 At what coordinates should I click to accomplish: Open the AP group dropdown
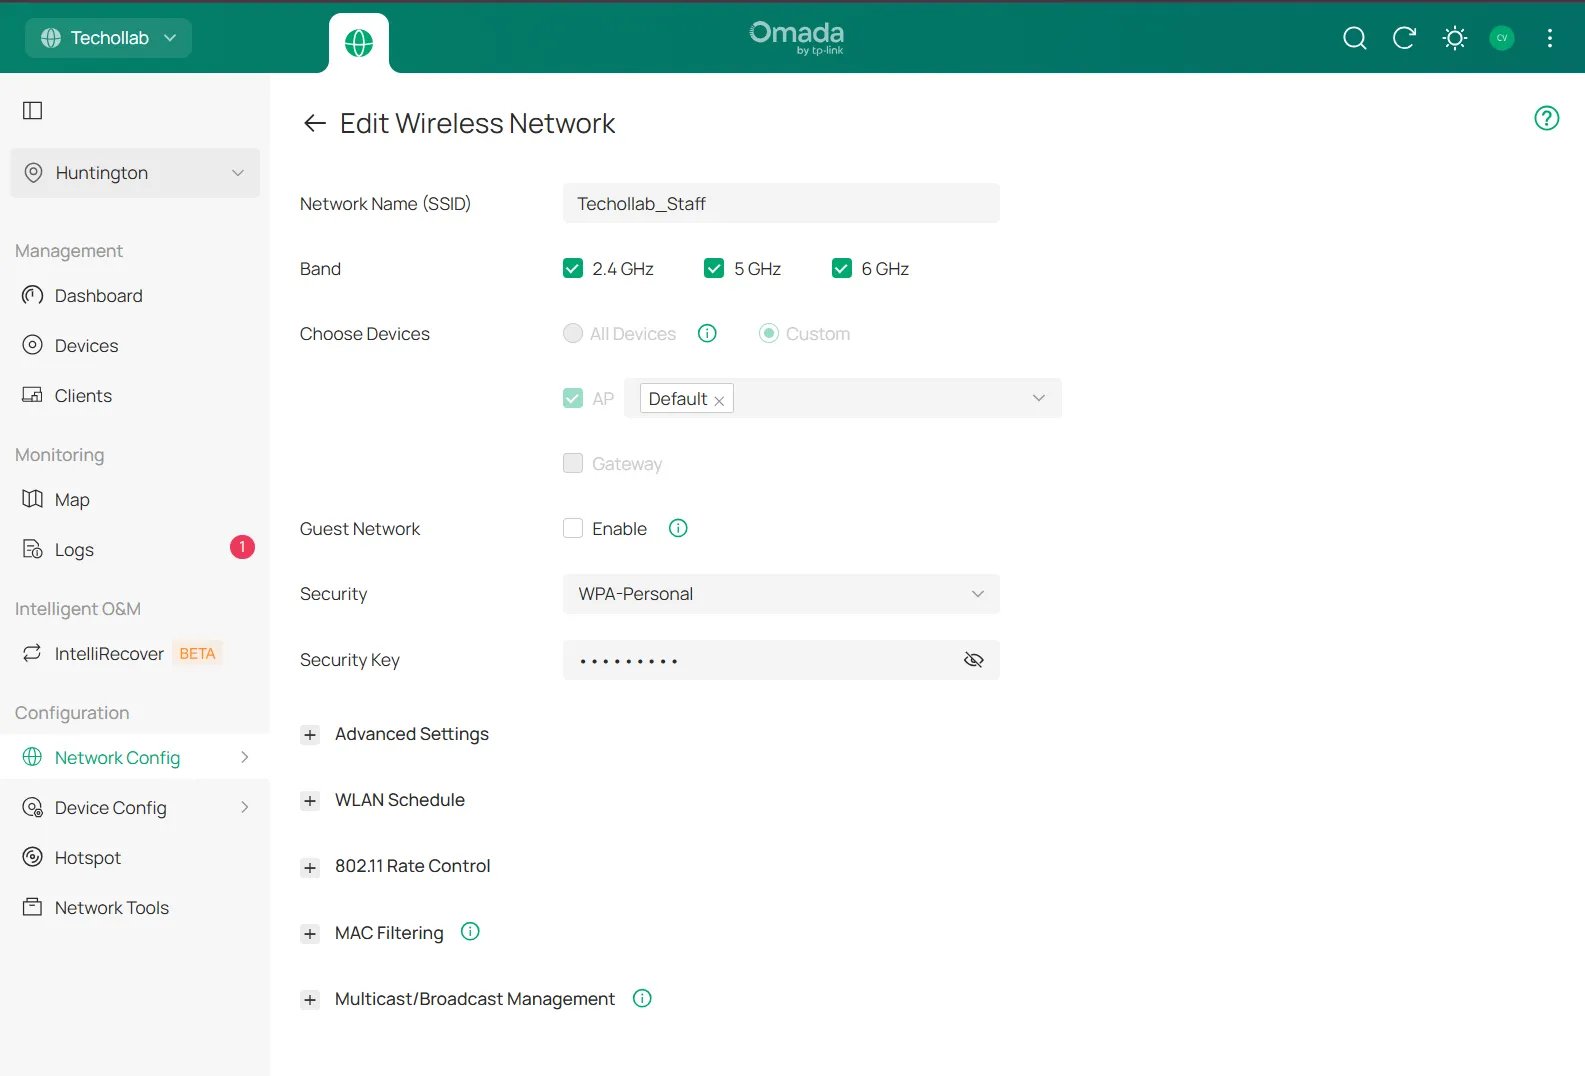[843, 398]
